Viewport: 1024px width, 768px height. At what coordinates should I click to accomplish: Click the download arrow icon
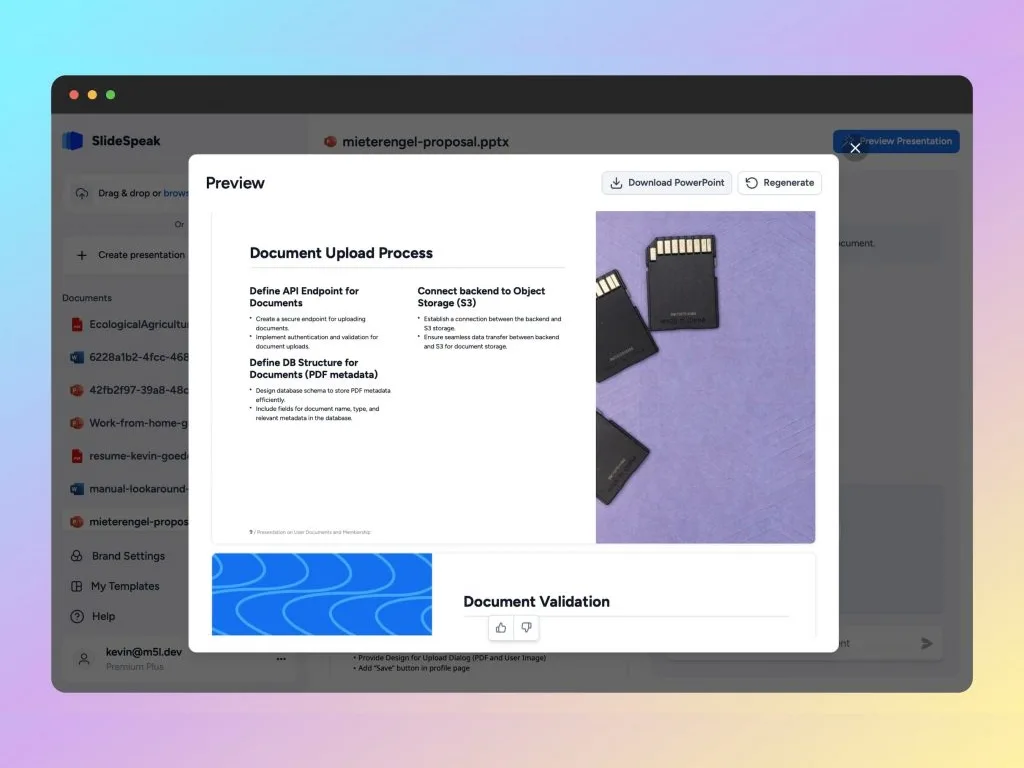pyautogui.click(x=616, y=183)
